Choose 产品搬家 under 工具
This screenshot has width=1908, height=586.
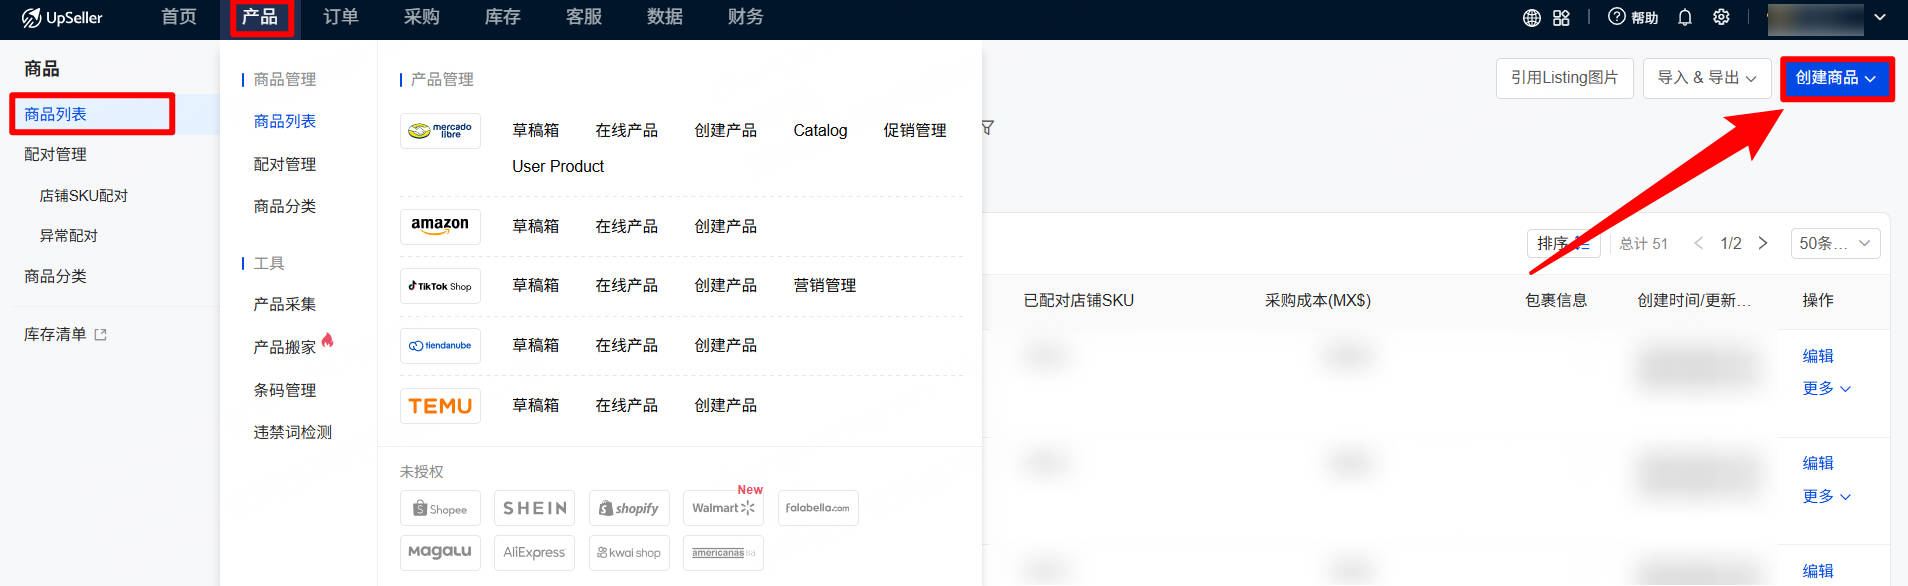coord(285,347)
